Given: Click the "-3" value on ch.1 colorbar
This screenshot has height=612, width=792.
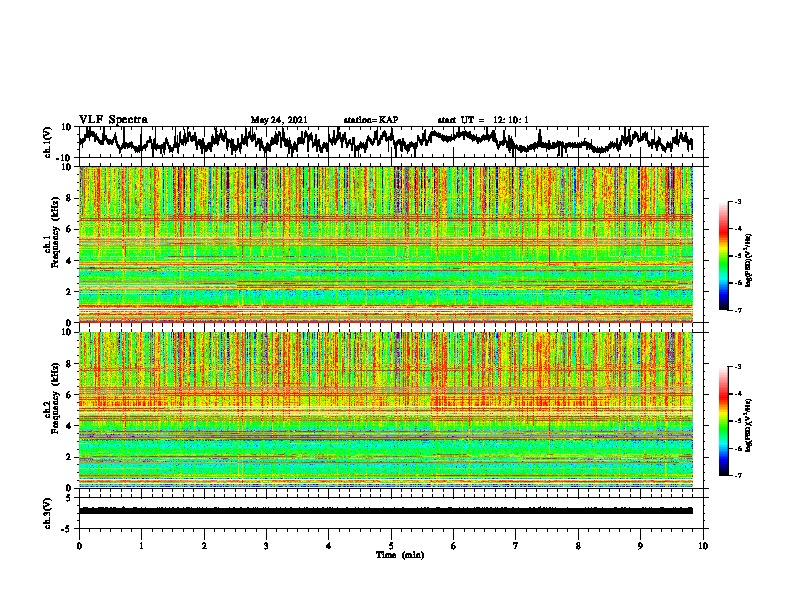Looking at the screenshot, I should (737, 202).
